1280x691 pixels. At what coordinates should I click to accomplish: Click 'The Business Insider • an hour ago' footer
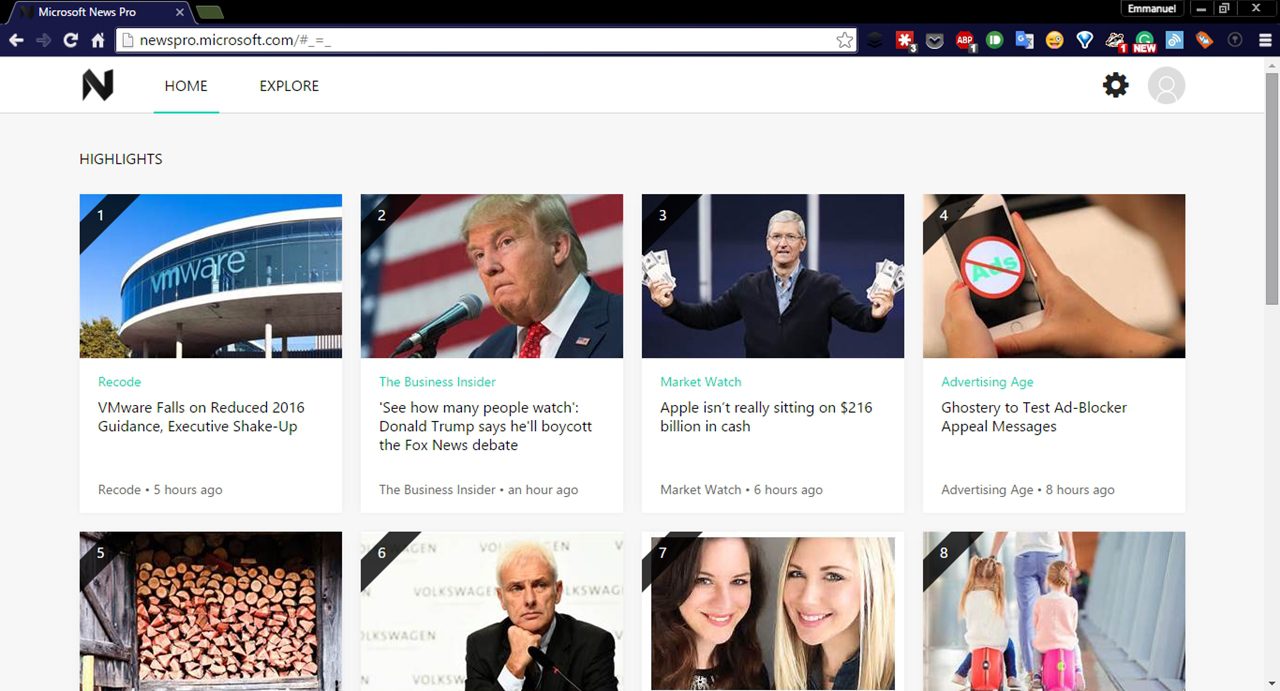pos(478,490)
